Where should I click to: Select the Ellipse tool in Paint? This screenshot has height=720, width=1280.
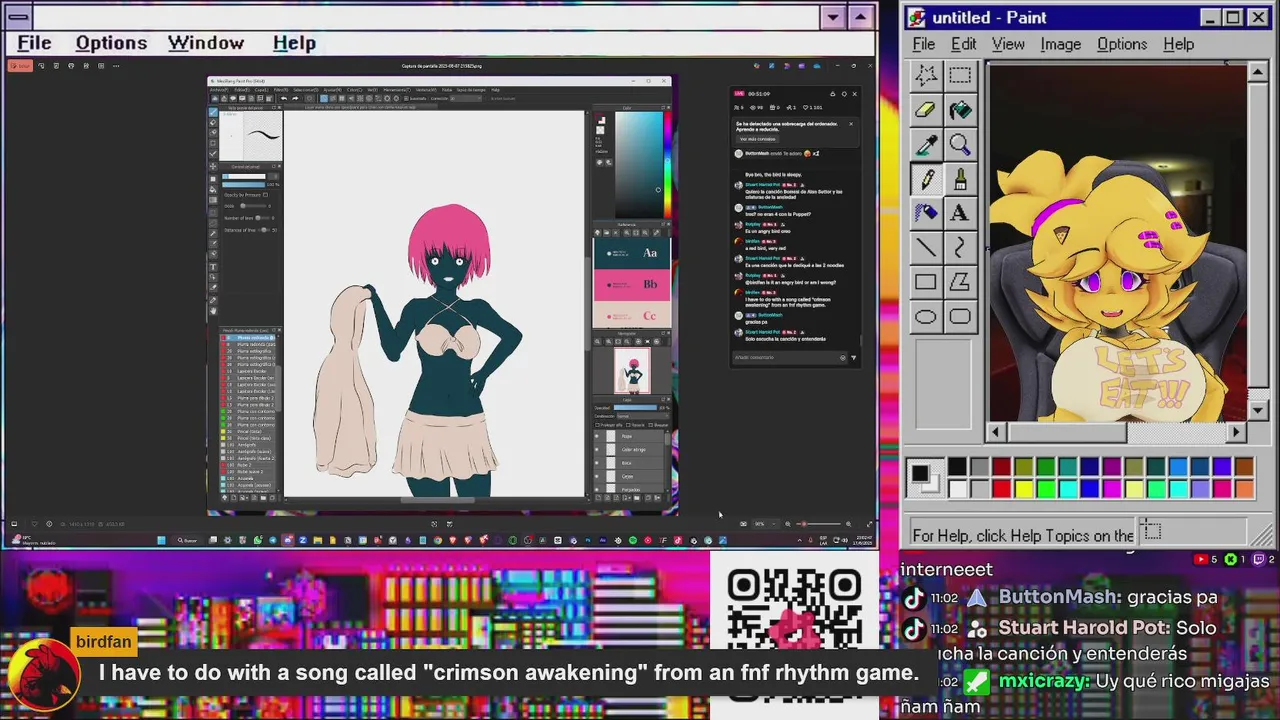tap(926, 317)
